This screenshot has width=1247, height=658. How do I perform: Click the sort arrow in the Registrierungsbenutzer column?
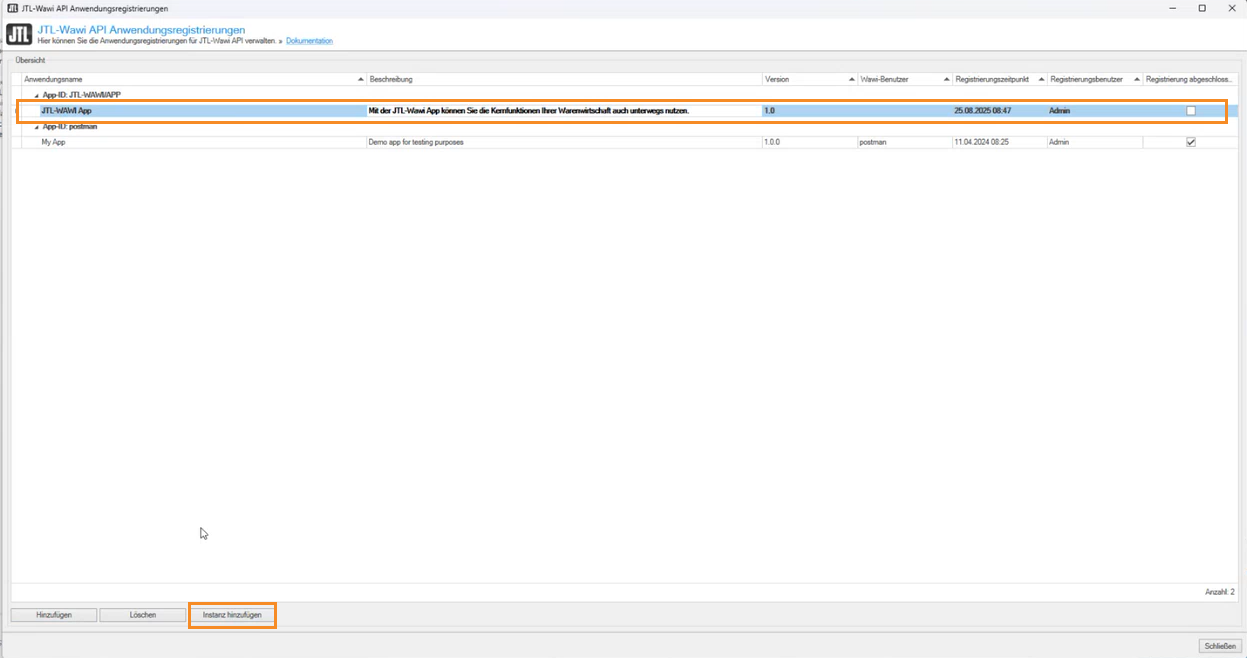tap(1137, 79)
